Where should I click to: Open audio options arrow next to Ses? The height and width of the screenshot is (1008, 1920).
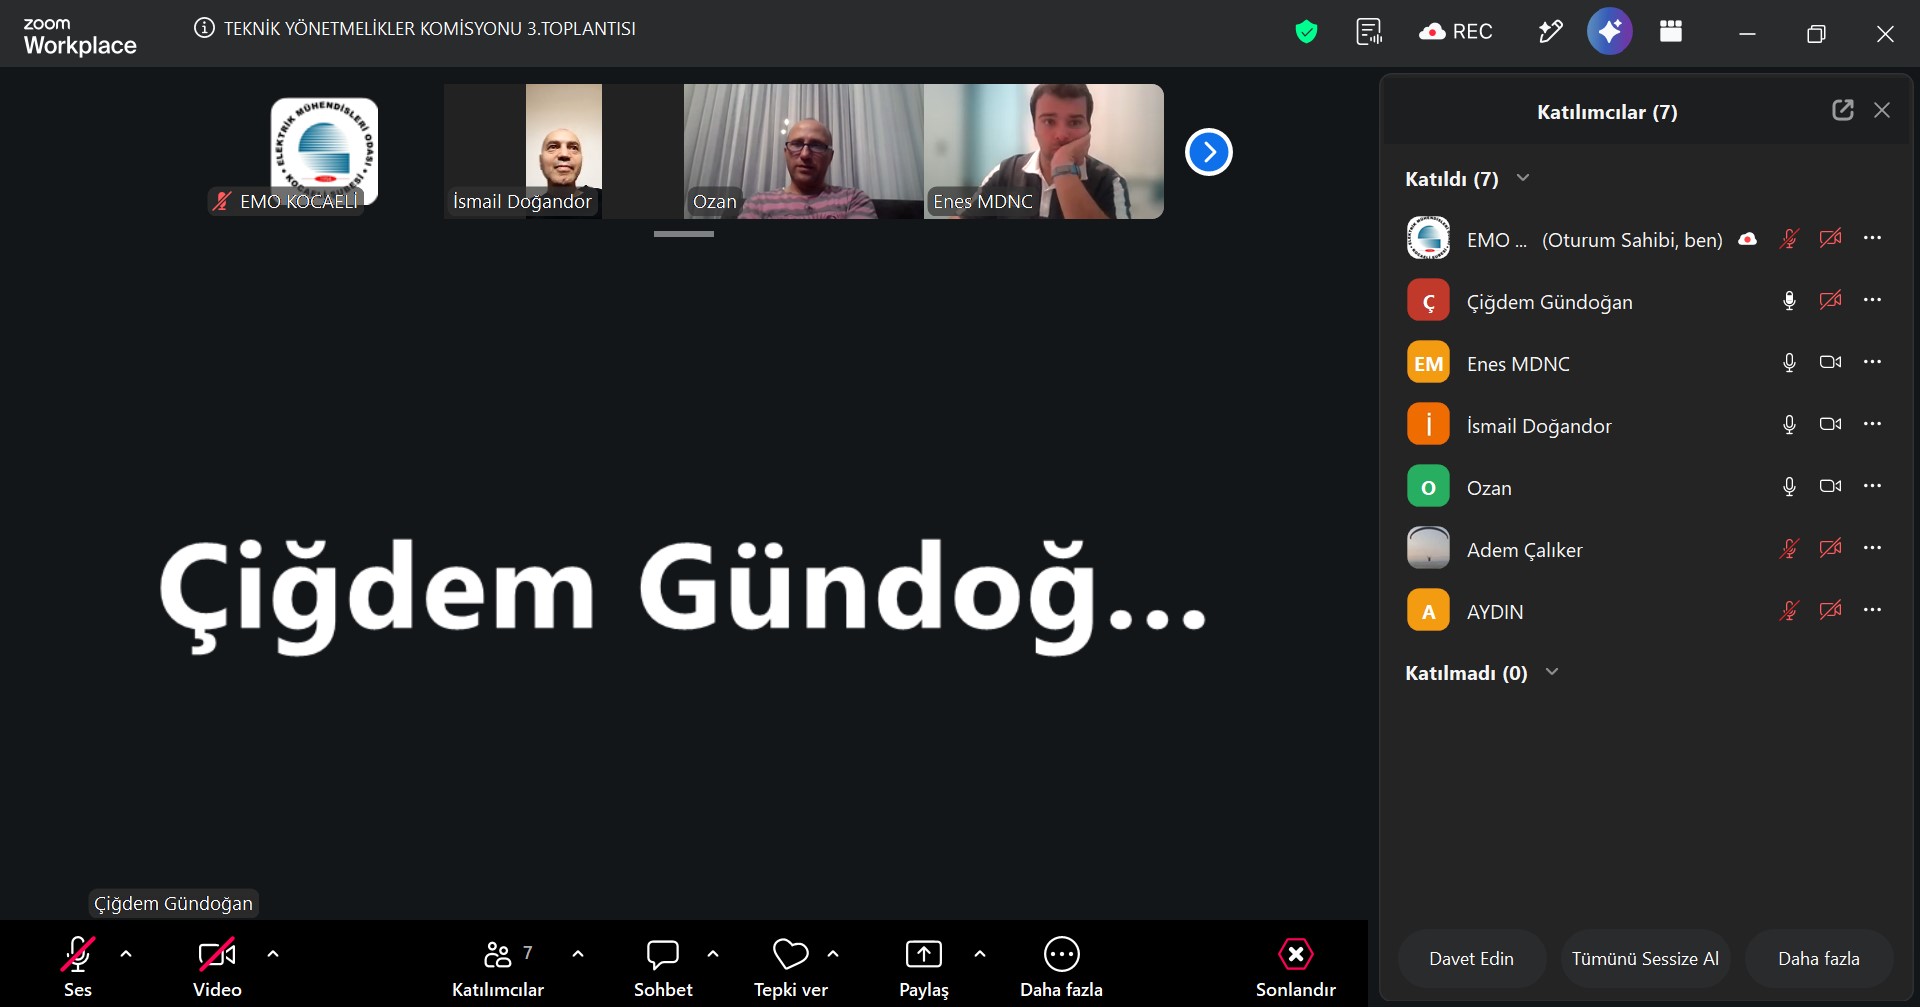pos(126,954)
